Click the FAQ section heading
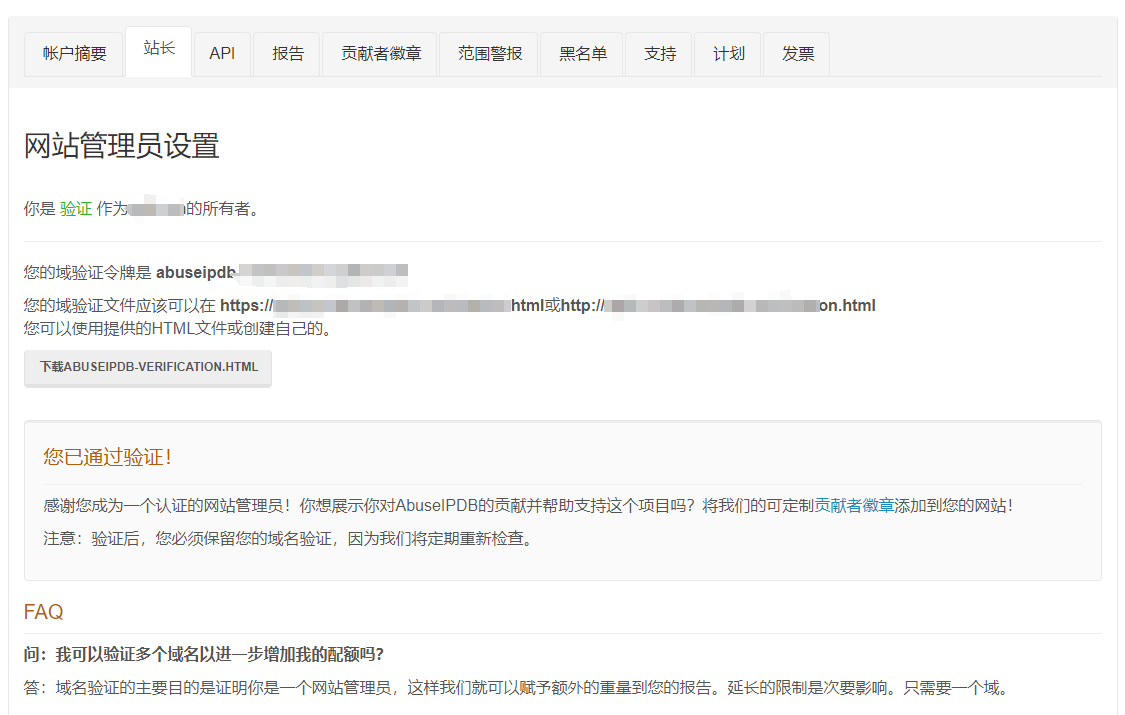1125x715 pixels. [44, 611]
